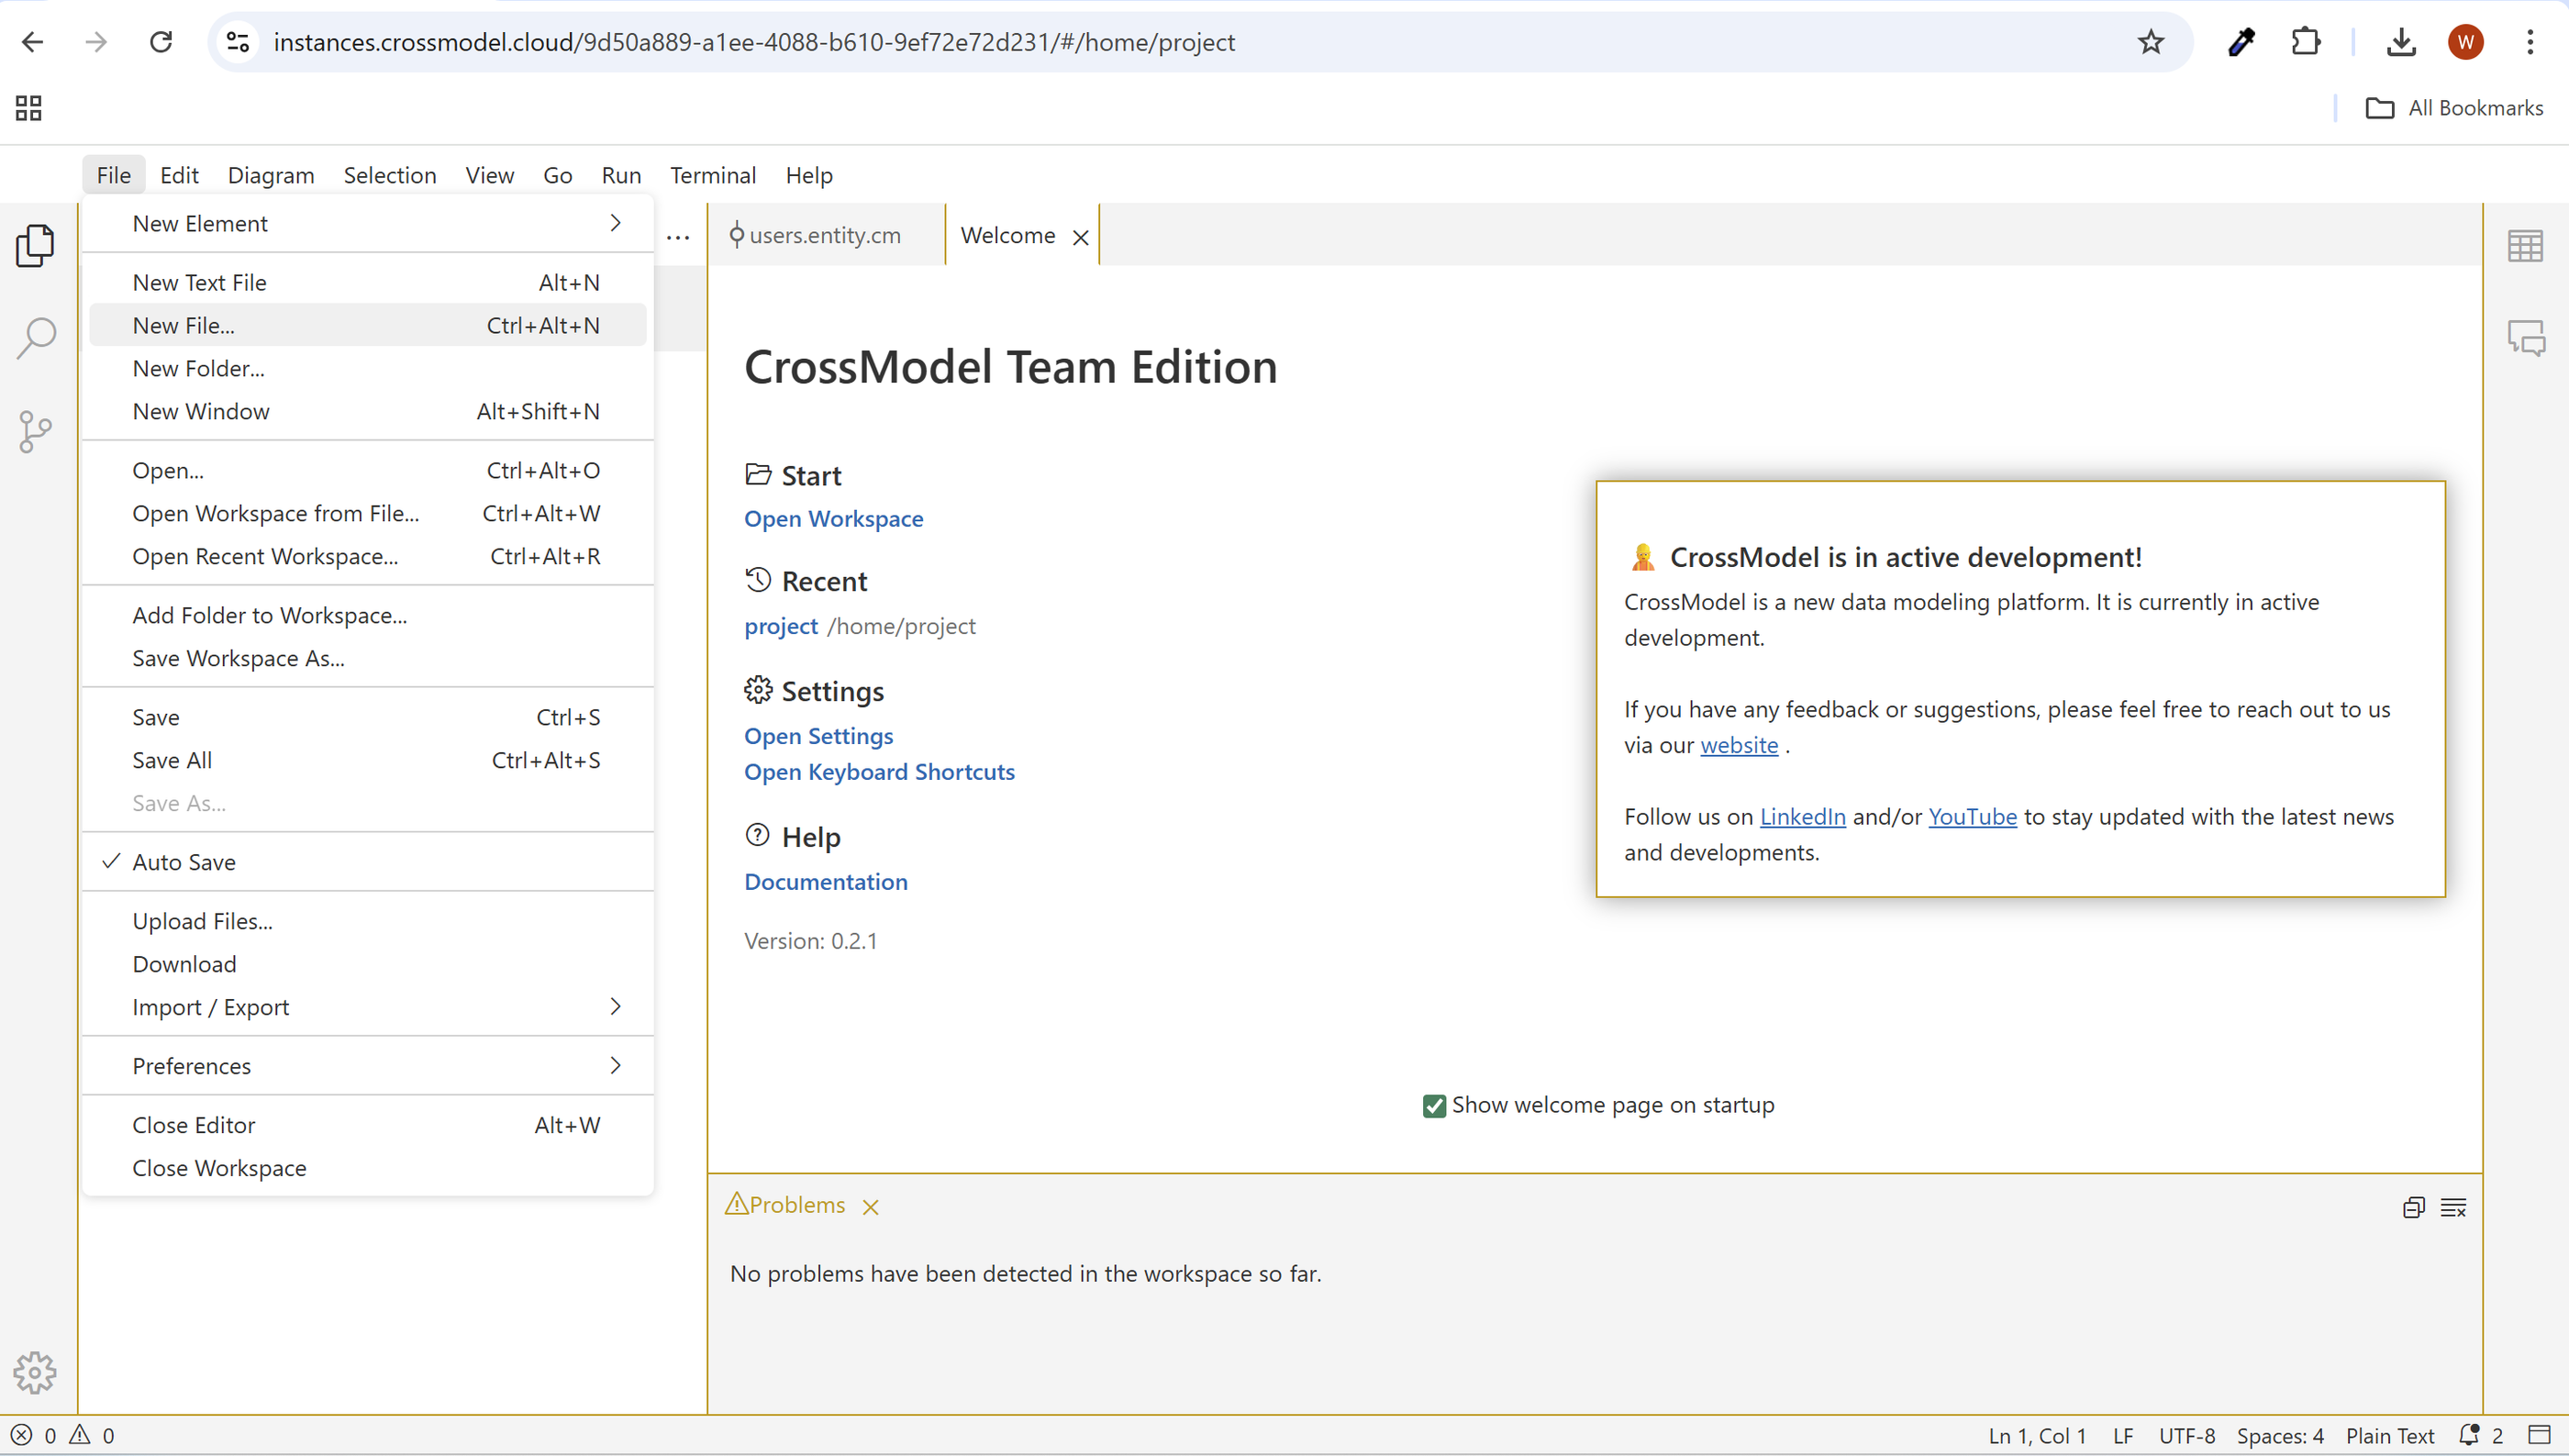This screenshot has height=1456, width=2569.
Task: Open the chat icon on right sidebar
Action: coord(2525,338)
